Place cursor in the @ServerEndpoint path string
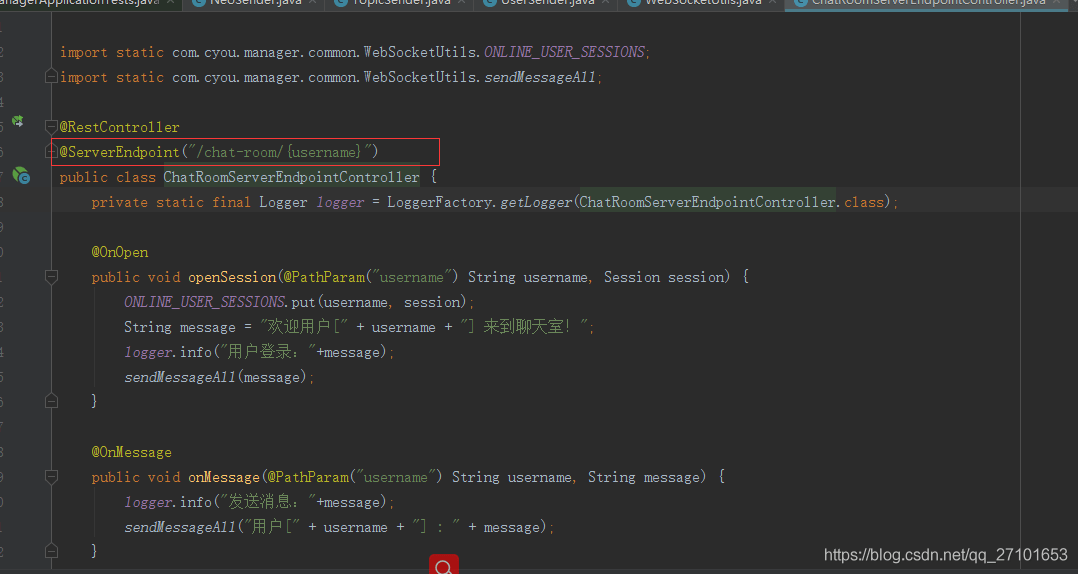 [x=280, y=152]
